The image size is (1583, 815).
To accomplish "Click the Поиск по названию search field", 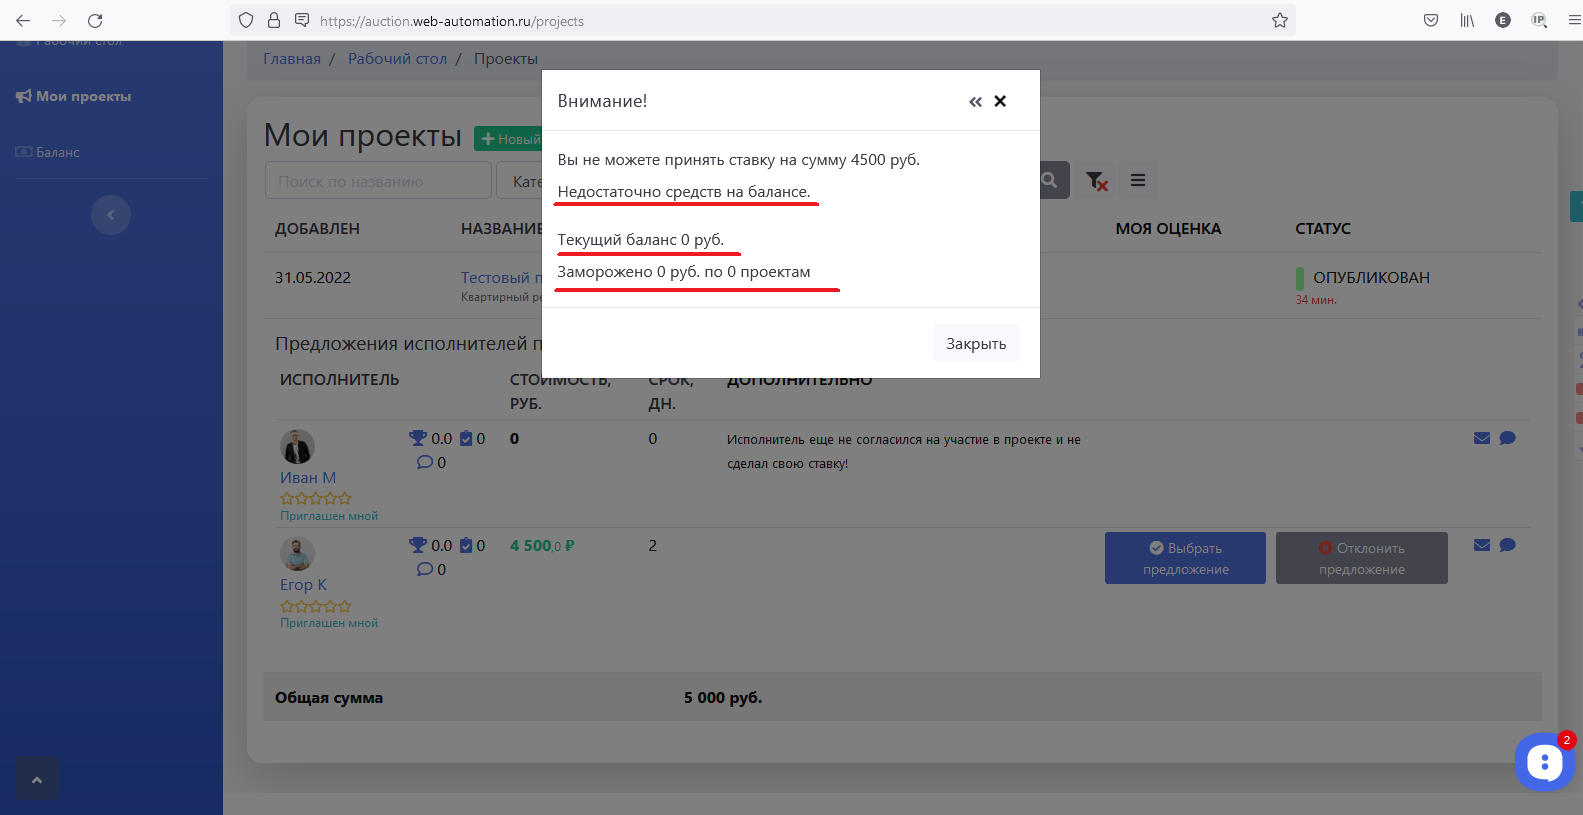I will tap(378, 181).
